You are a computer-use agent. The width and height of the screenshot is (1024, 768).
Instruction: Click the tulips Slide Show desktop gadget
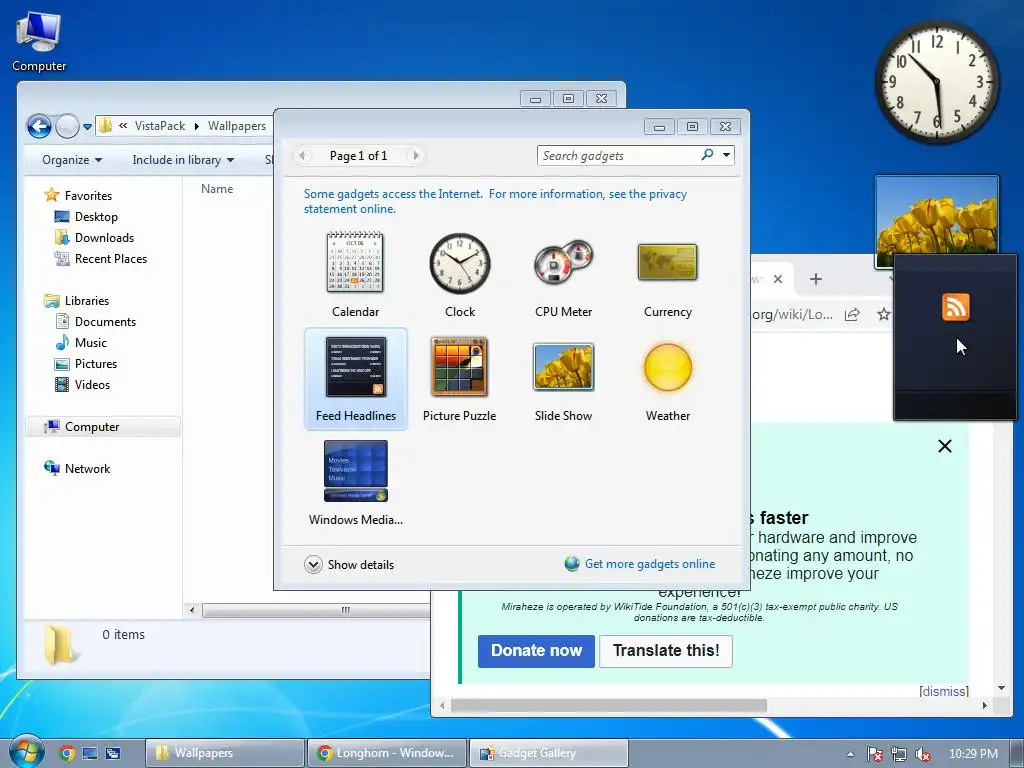(x=936, y=216)
